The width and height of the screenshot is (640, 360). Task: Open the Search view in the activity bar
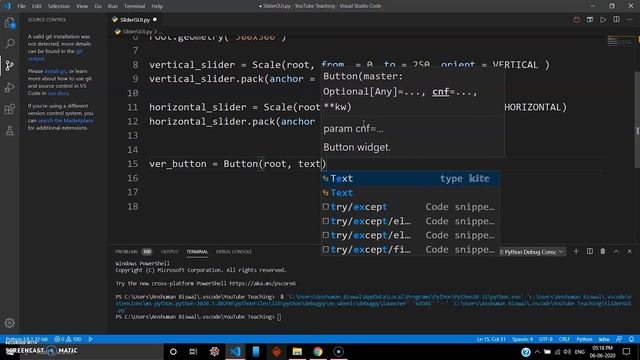pos(9,44)
